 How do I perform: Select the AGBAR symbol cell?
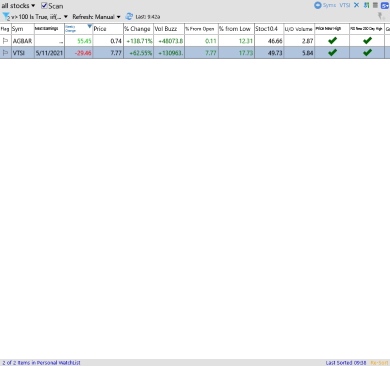tap(23, 41)
